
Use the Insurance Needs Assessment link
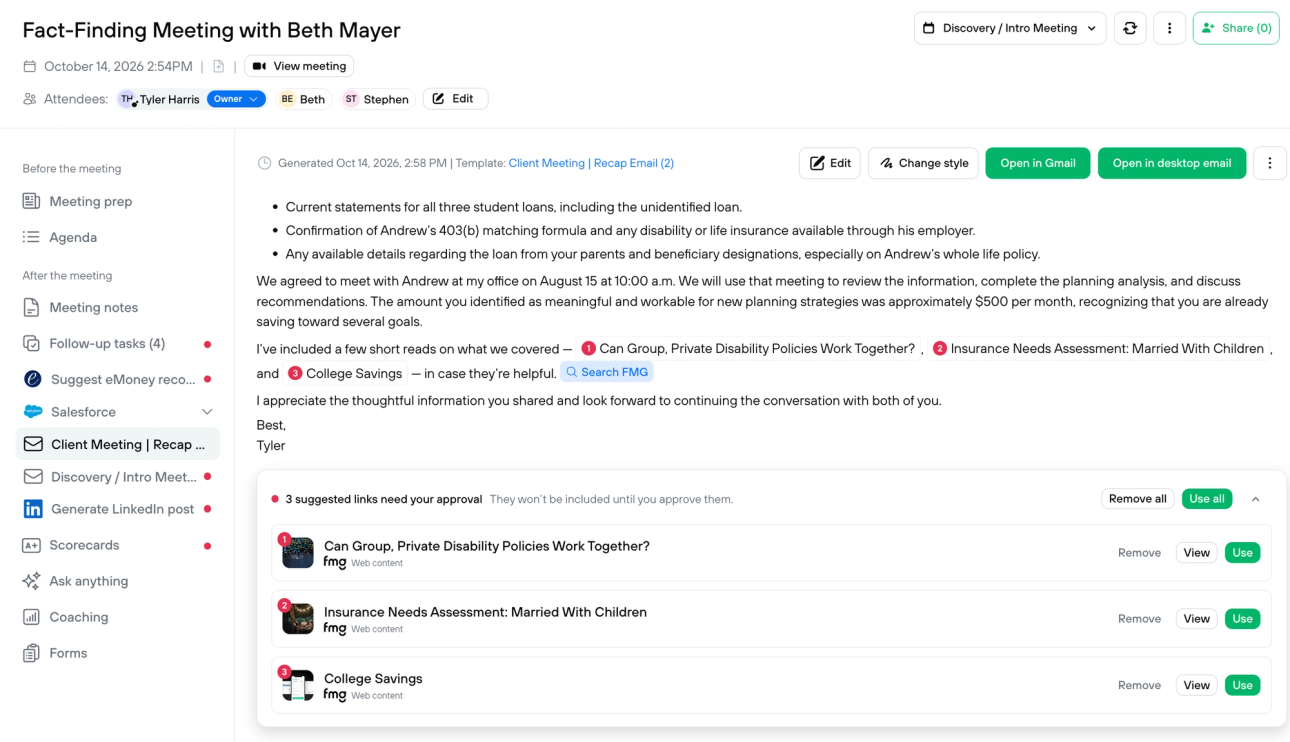tap(1242, 619)
